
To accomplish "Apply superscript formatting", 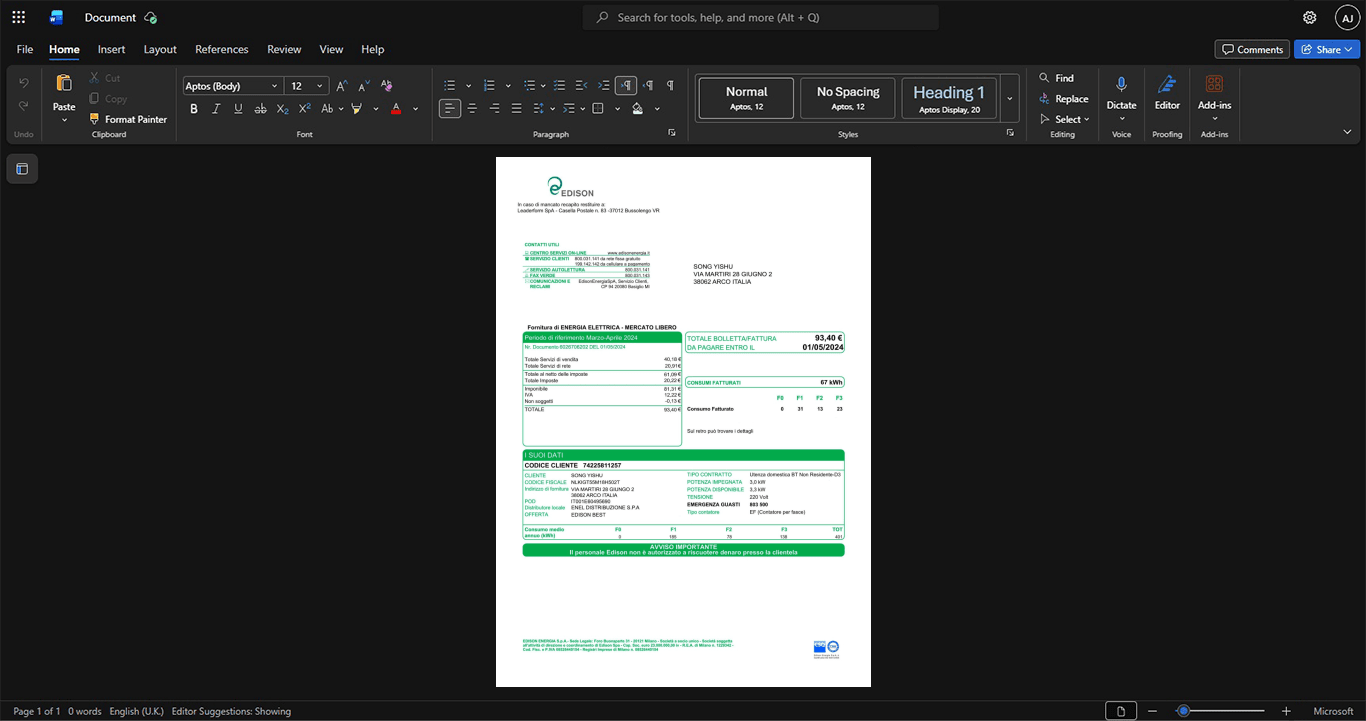I will pos(304,109).
